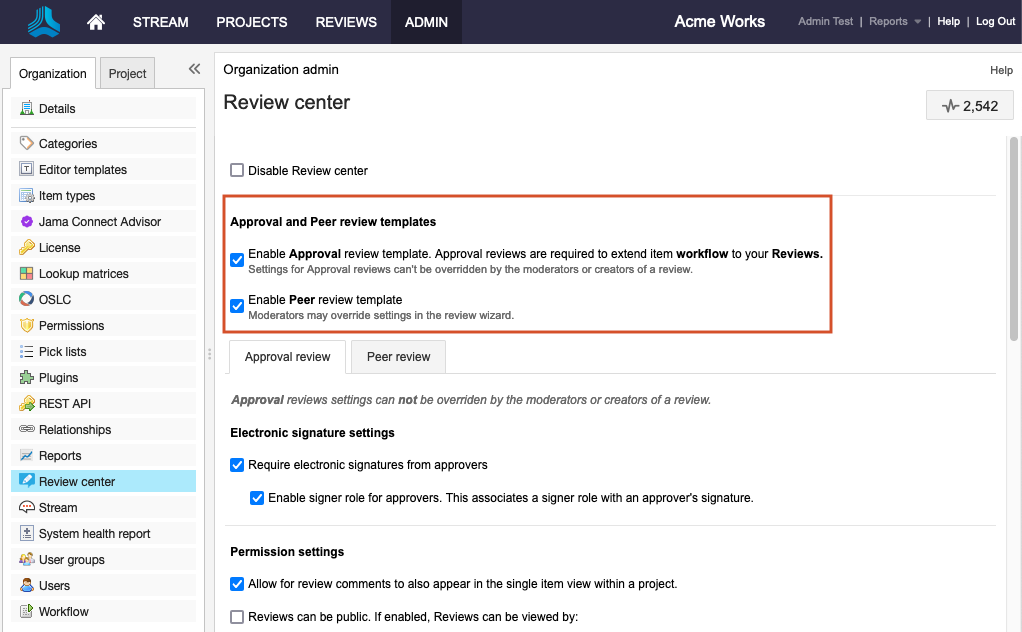
Task: Switch to the Project tab
Action: coord(128,74)
